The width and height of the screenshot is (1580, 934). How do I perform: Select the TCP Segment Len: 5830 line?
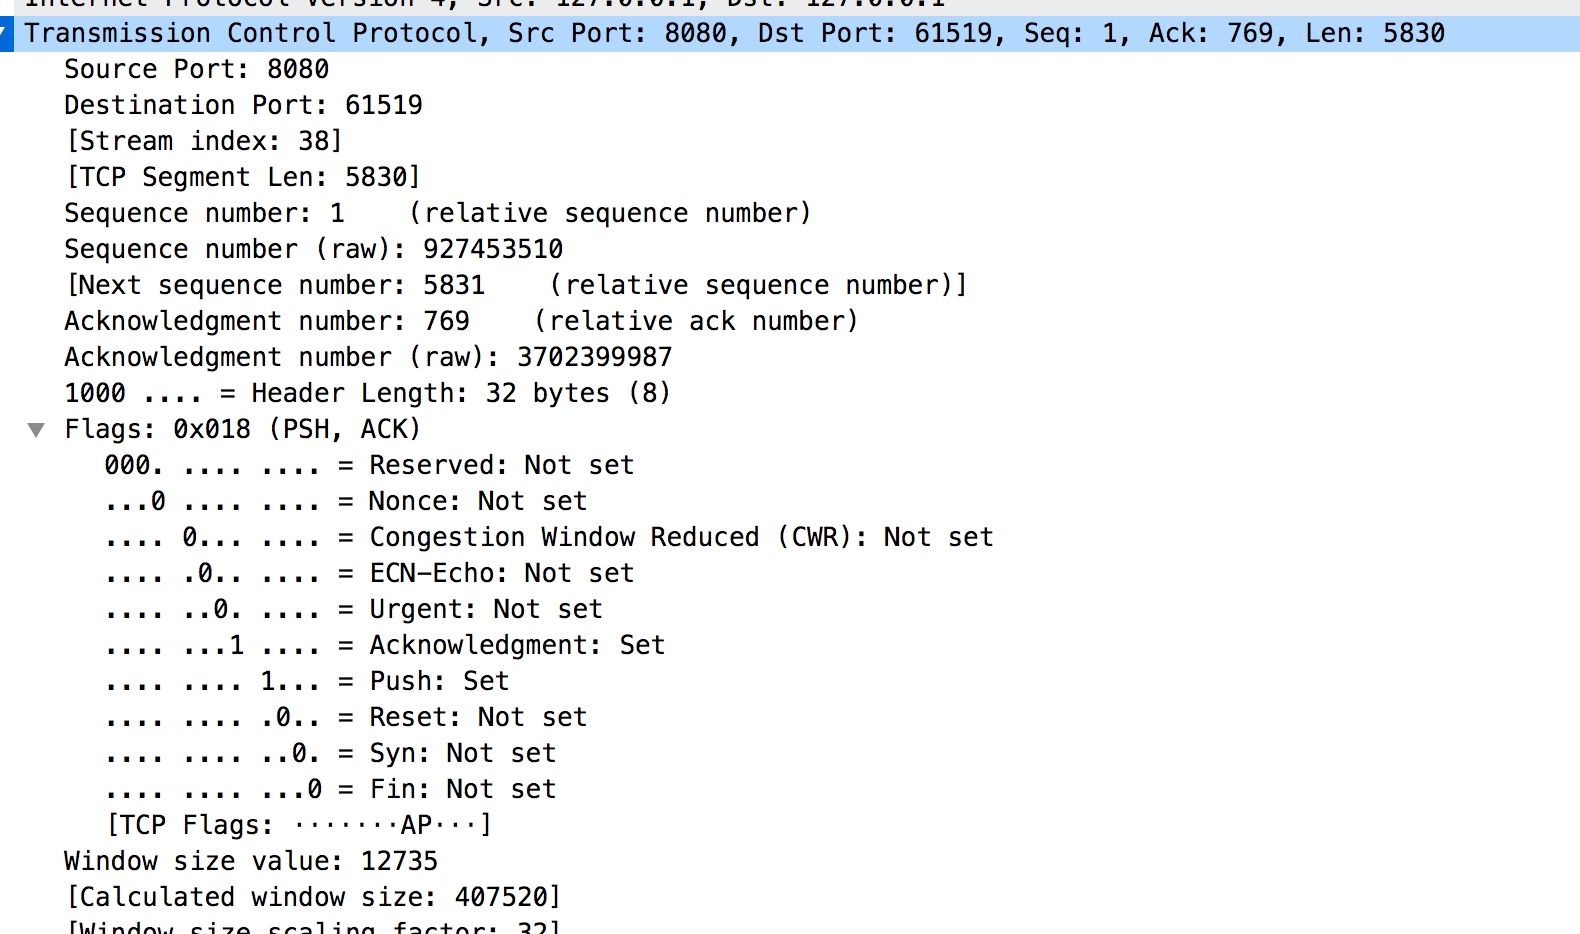[x=243, y=178]
